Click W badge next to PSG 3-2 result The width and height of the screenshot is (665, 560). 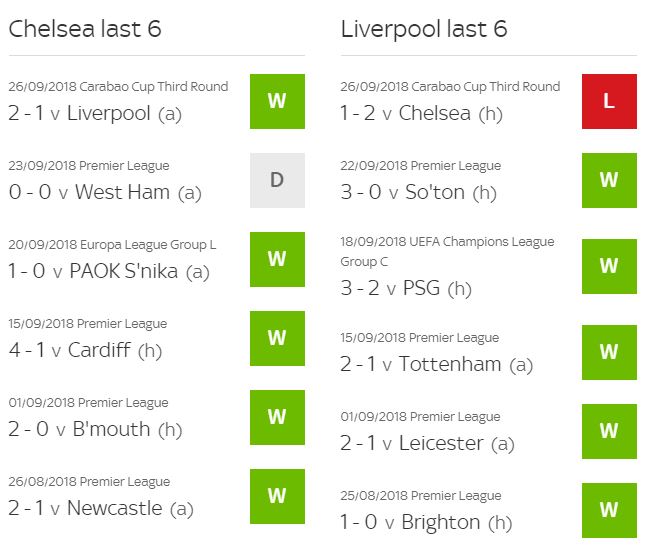(609, 266)
